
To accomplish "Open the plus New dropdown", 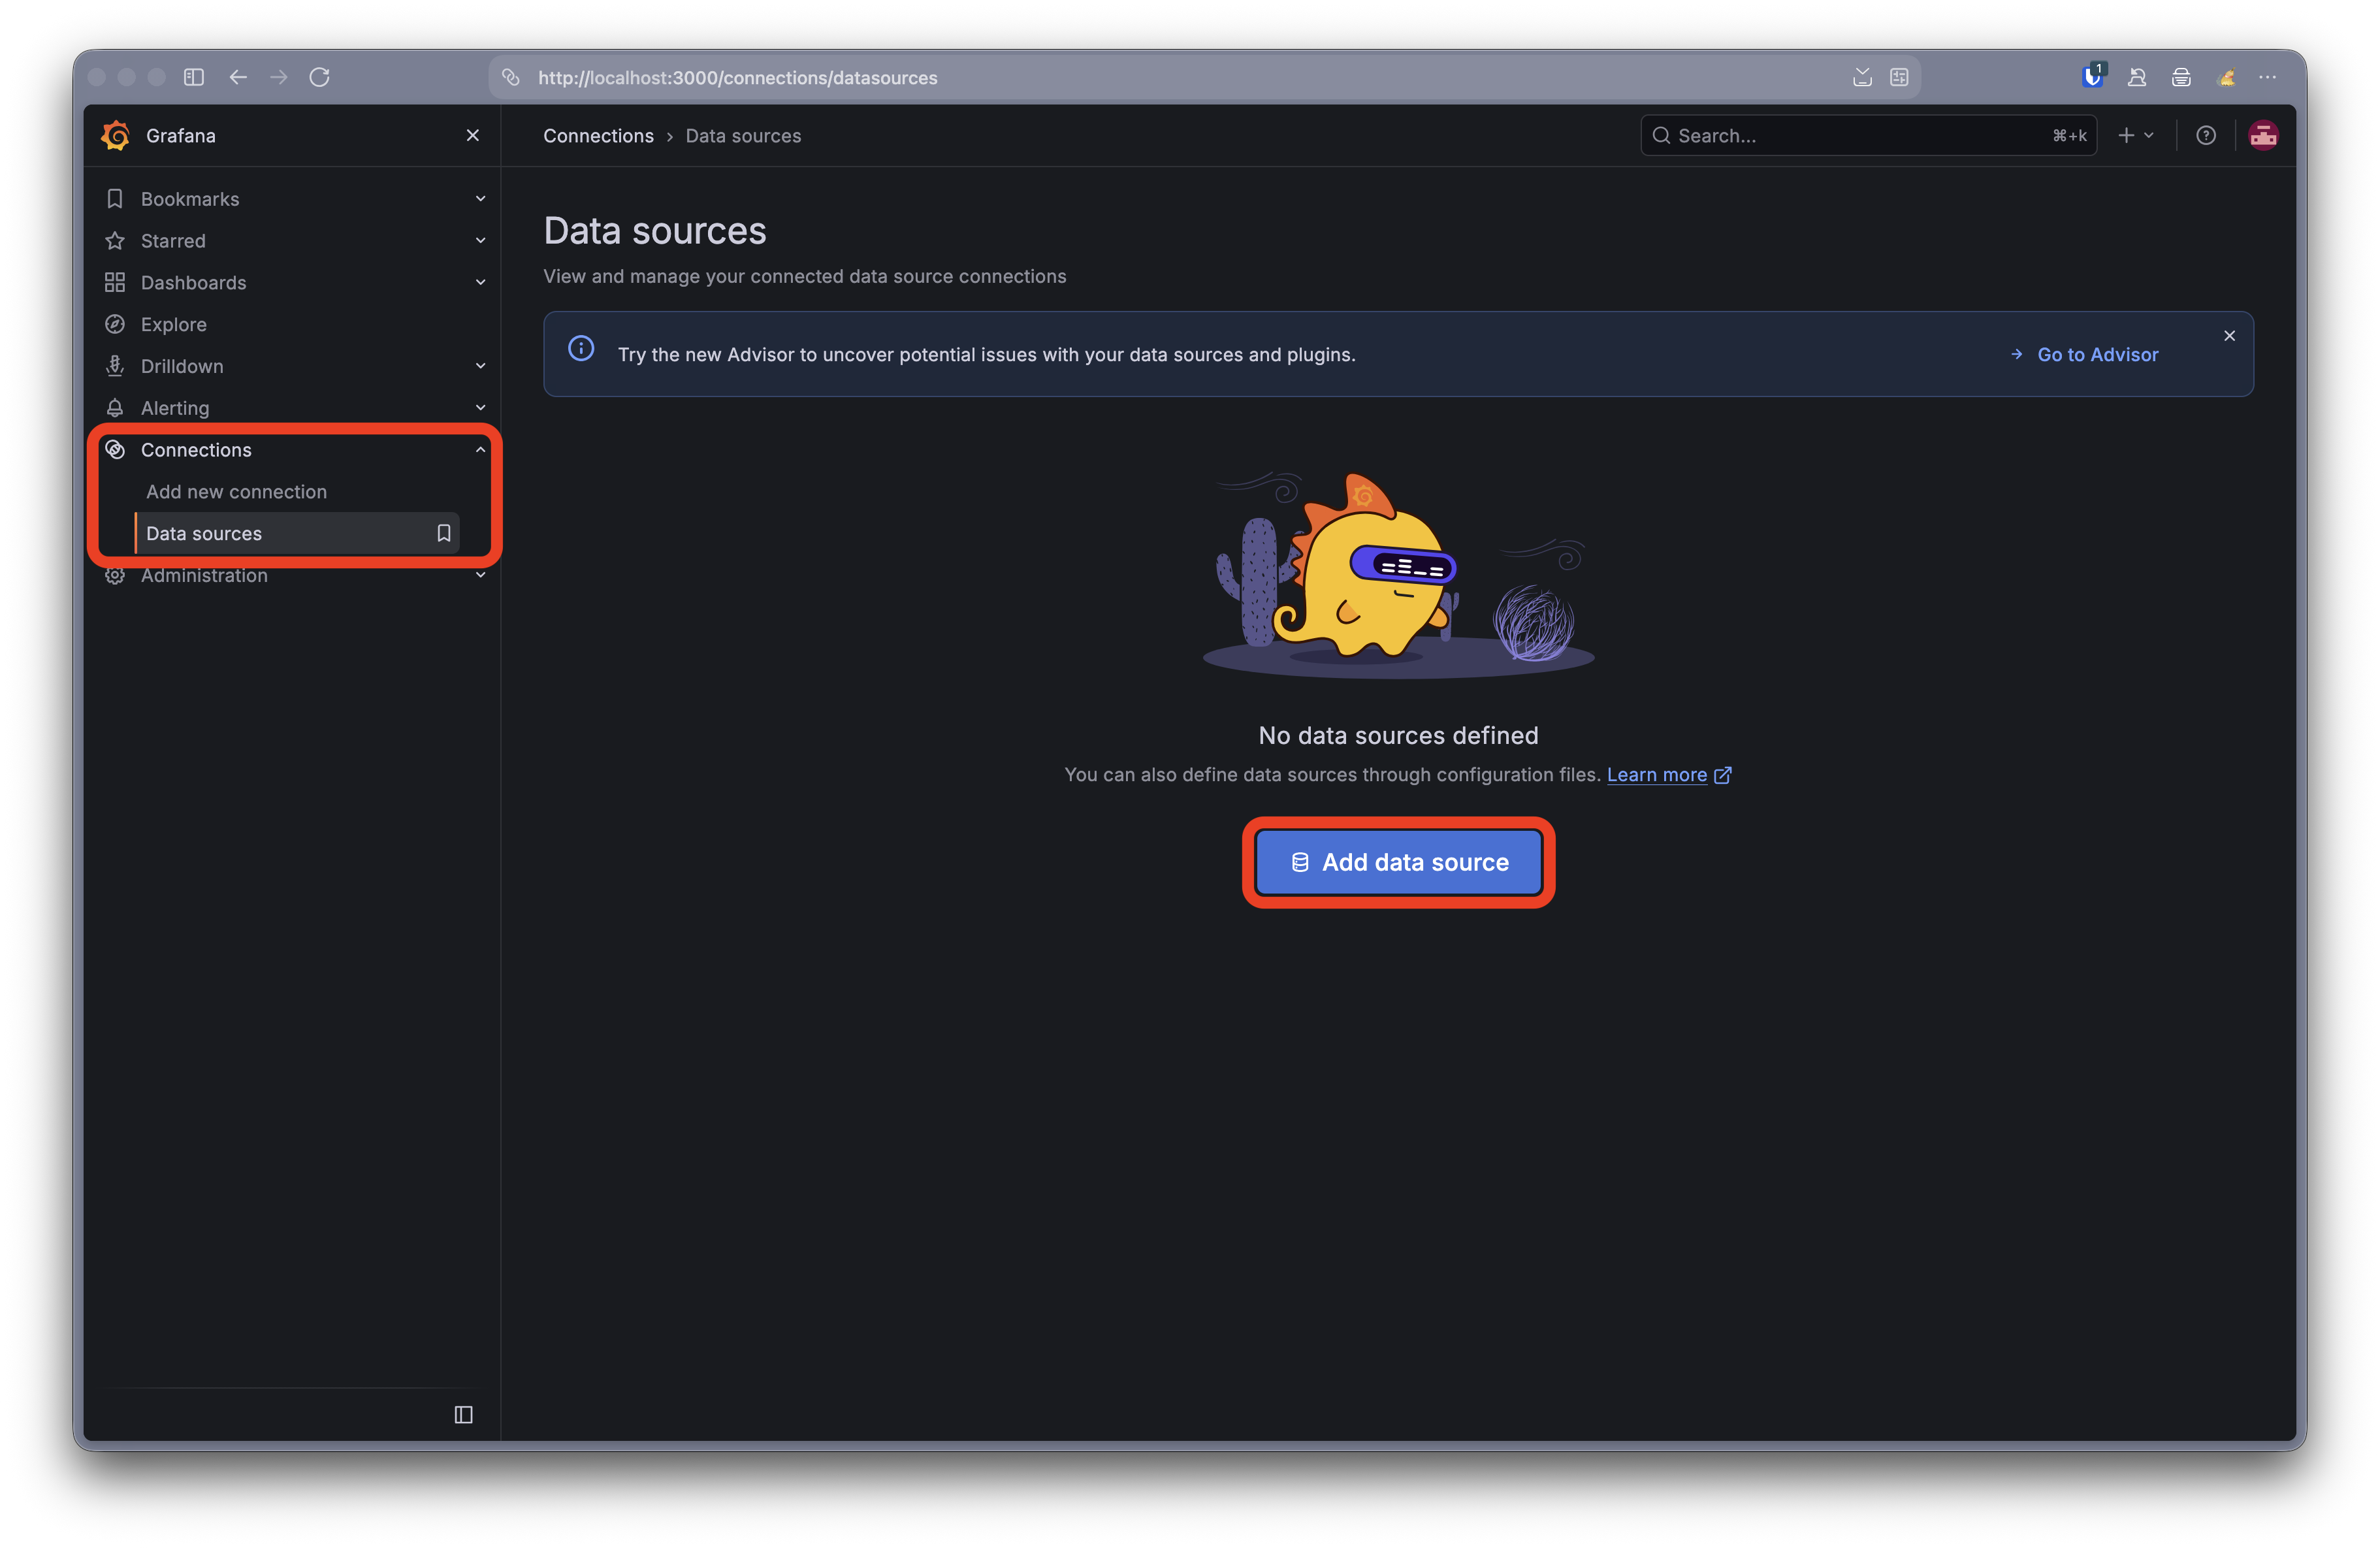I will pos(2135,136).
